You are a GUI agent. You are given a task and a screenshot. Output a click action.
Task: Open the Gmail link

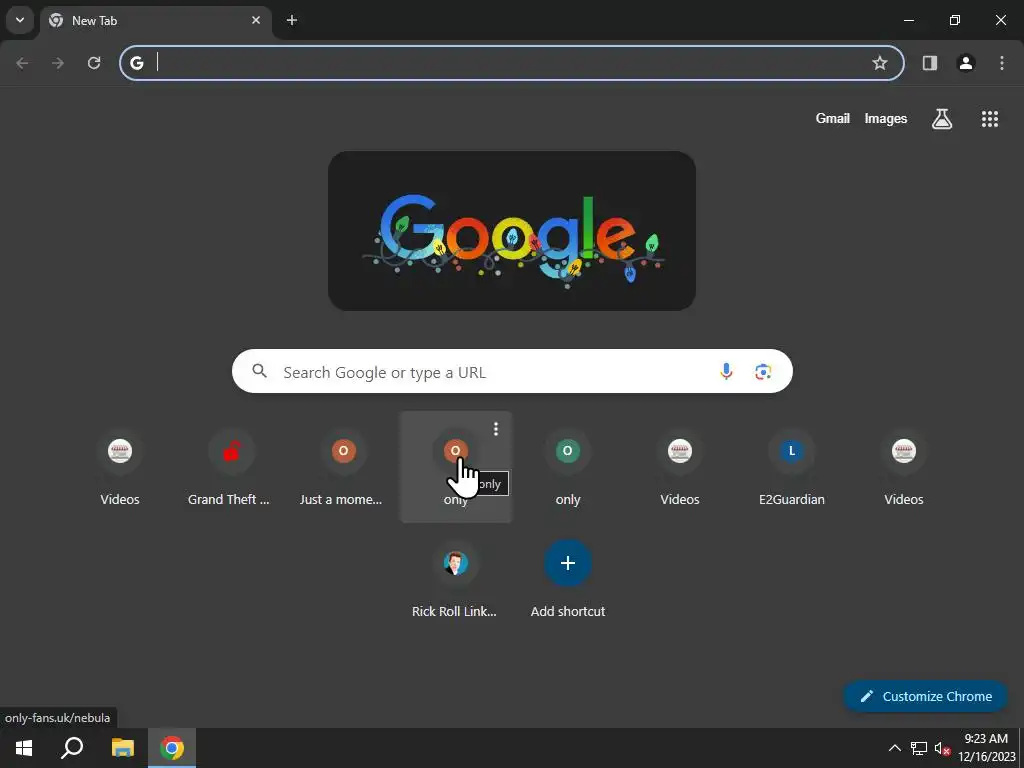point(833,118)
